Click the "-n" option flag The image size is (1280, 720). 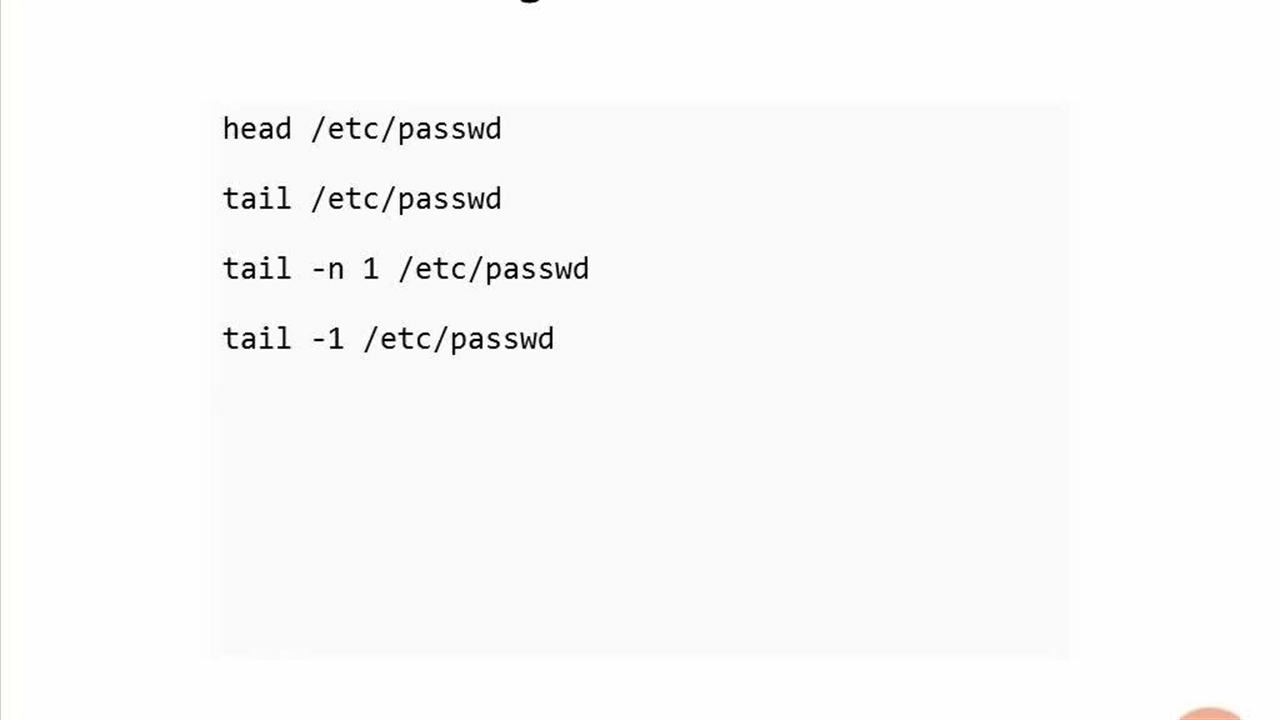(x=328, y=270)
